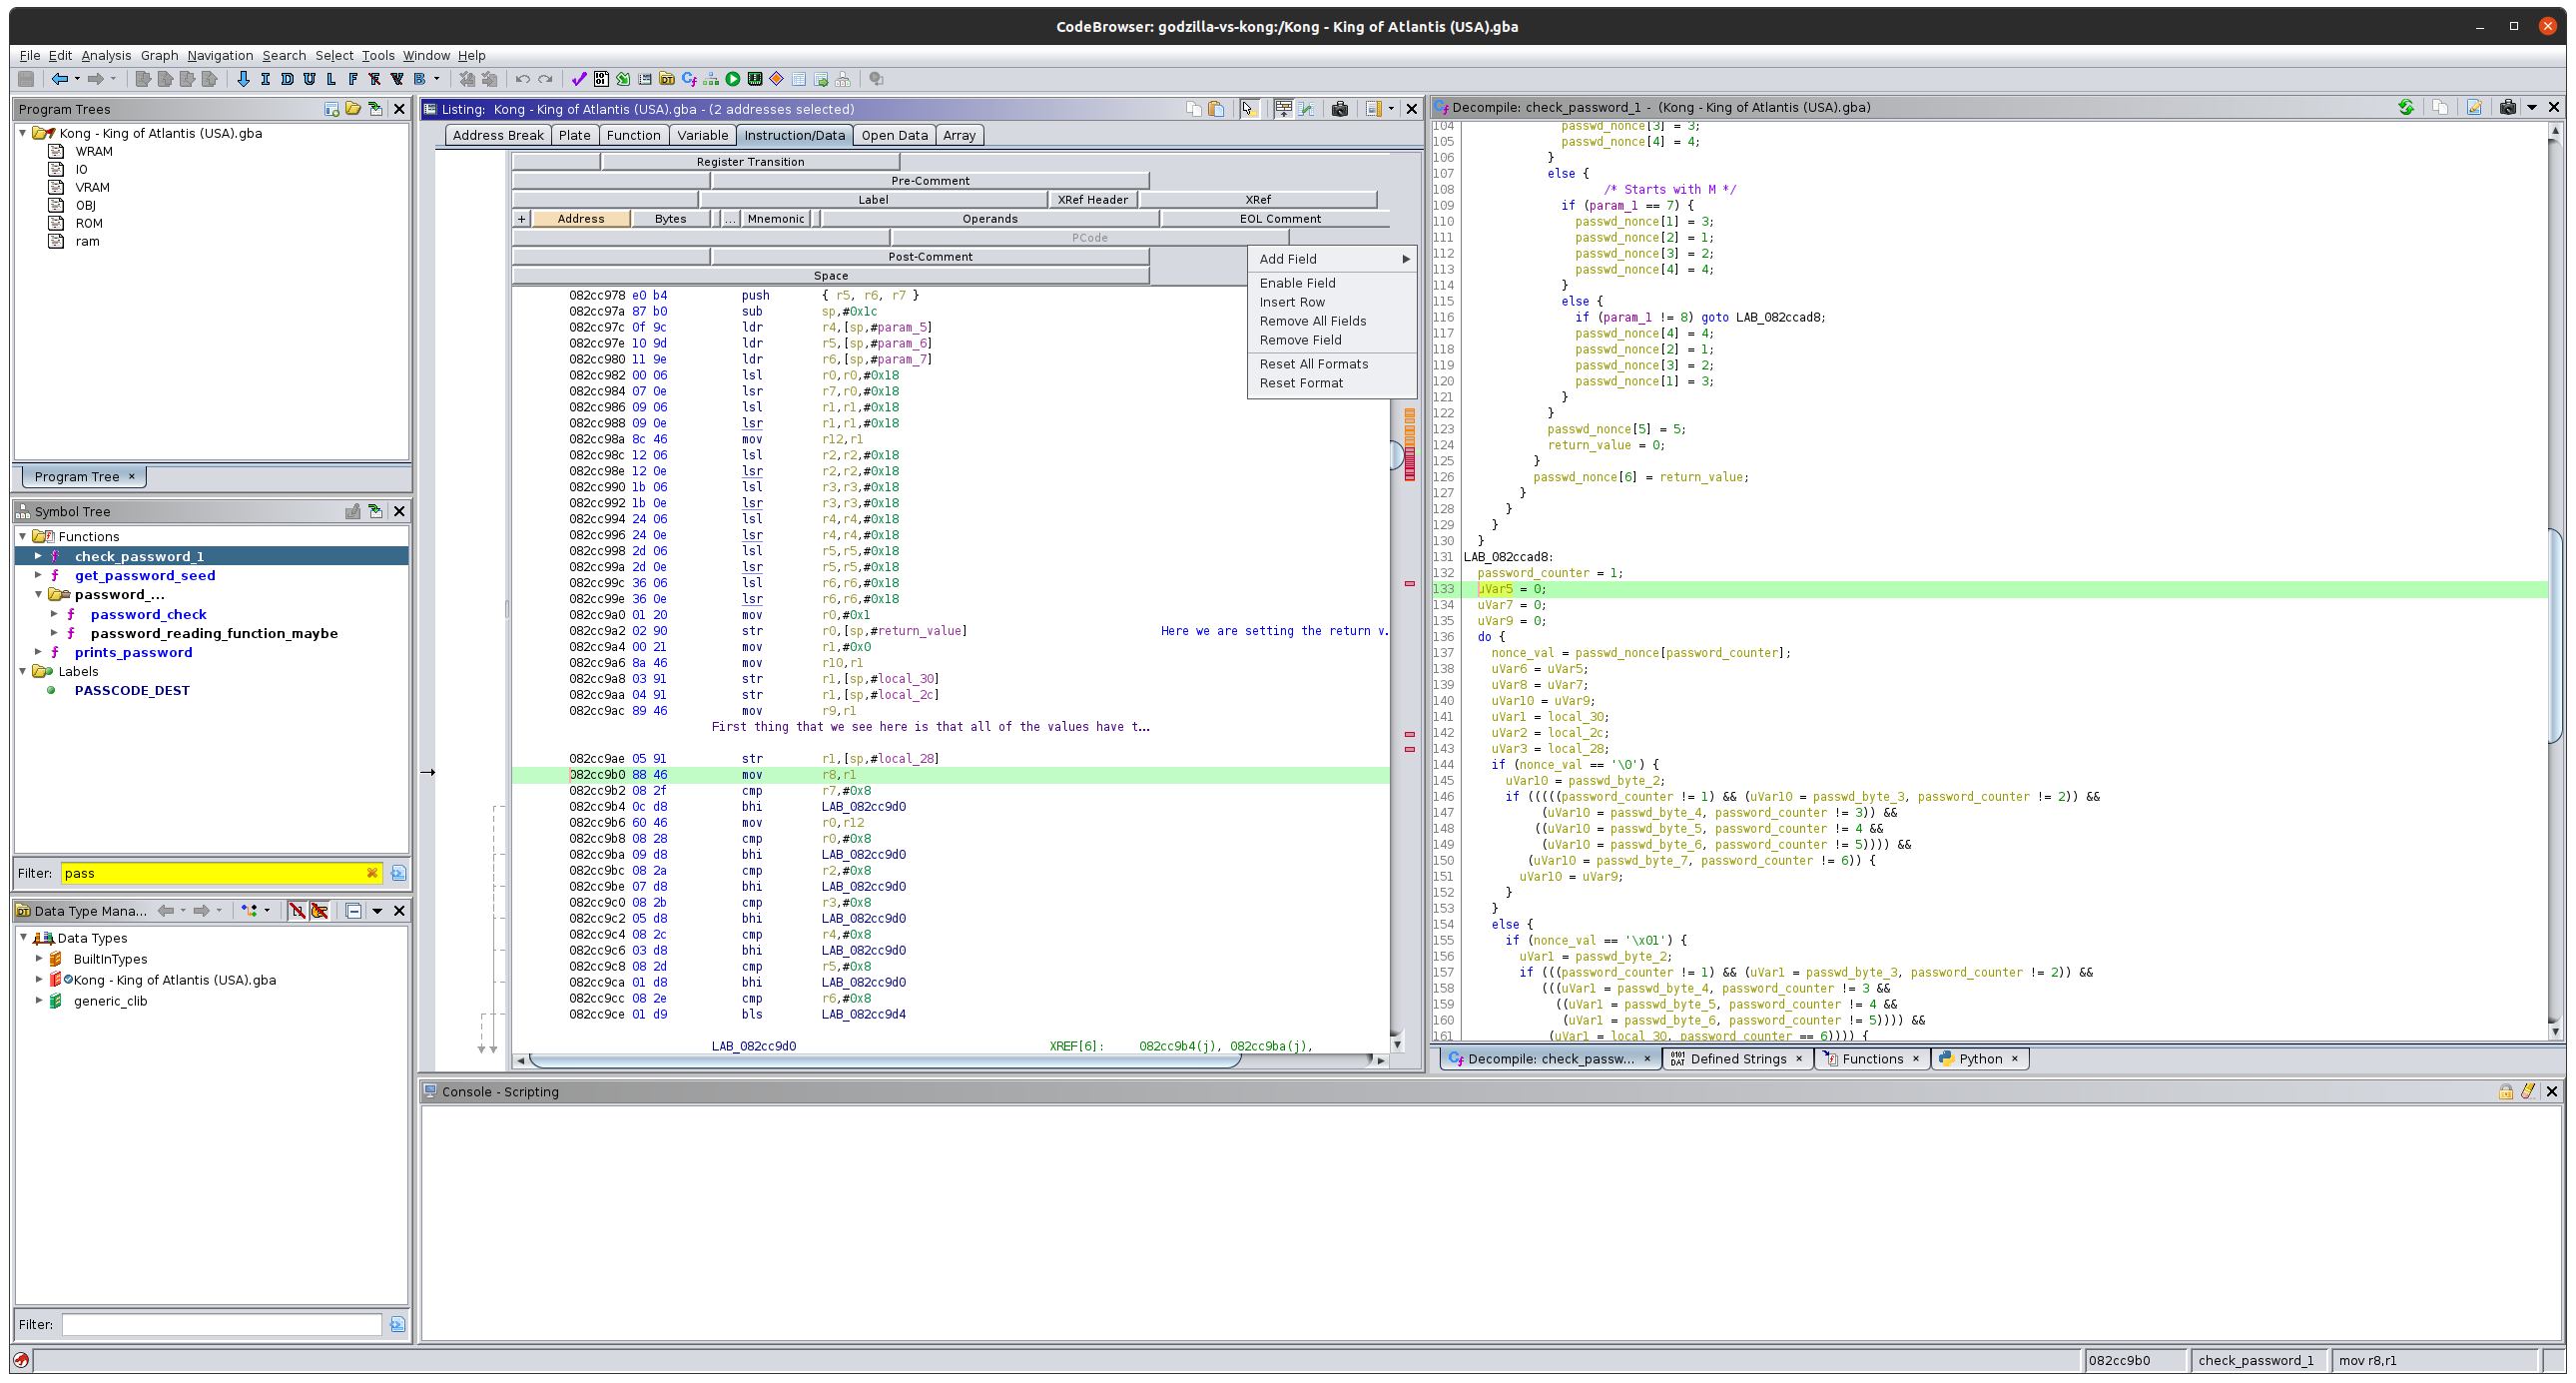Switch to the Address Break format tab
This screenshot has height=1383, width=2576.
[x=498, y=135]
